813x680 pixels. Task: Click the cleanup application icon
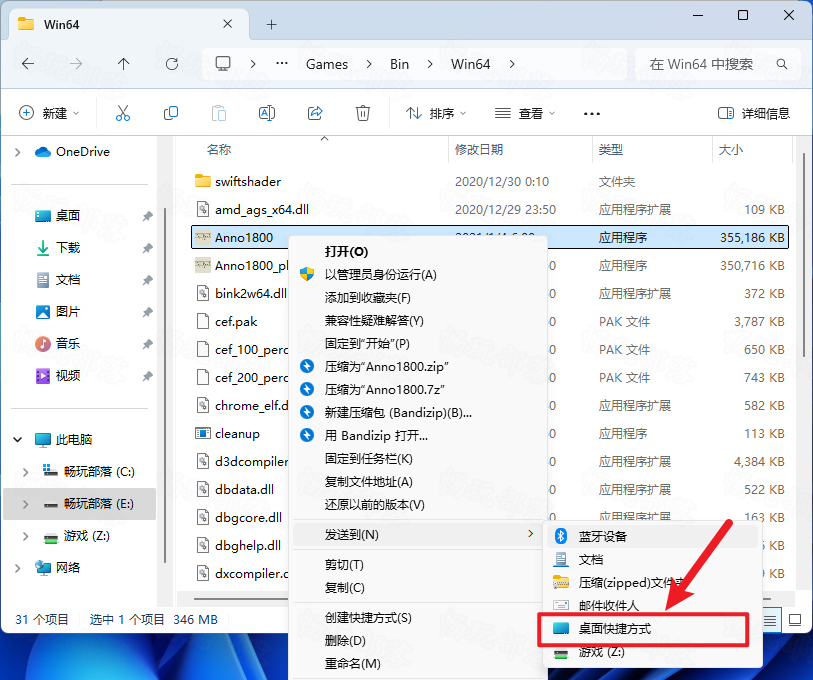pos(202,433)
